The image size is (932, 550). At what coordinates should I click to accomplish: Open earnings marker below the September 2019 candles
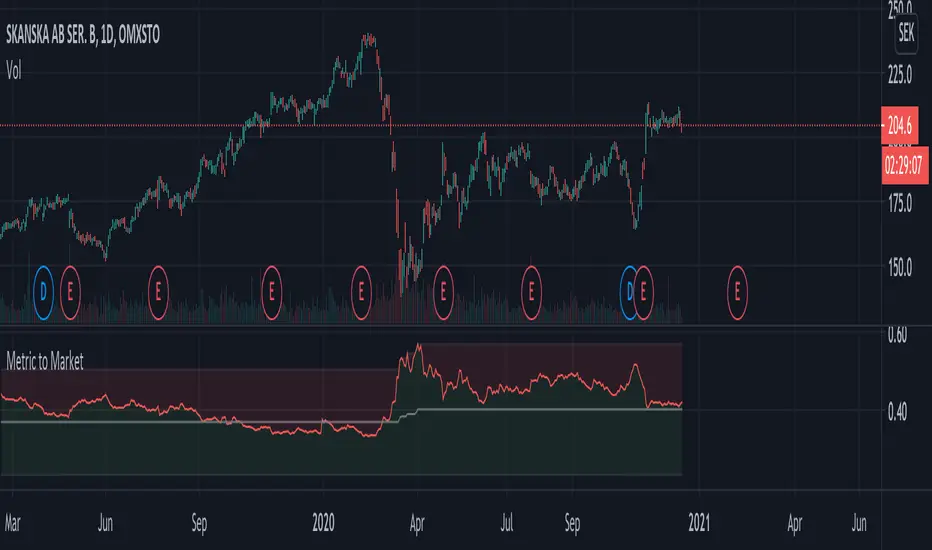click(x=158, y=293)
